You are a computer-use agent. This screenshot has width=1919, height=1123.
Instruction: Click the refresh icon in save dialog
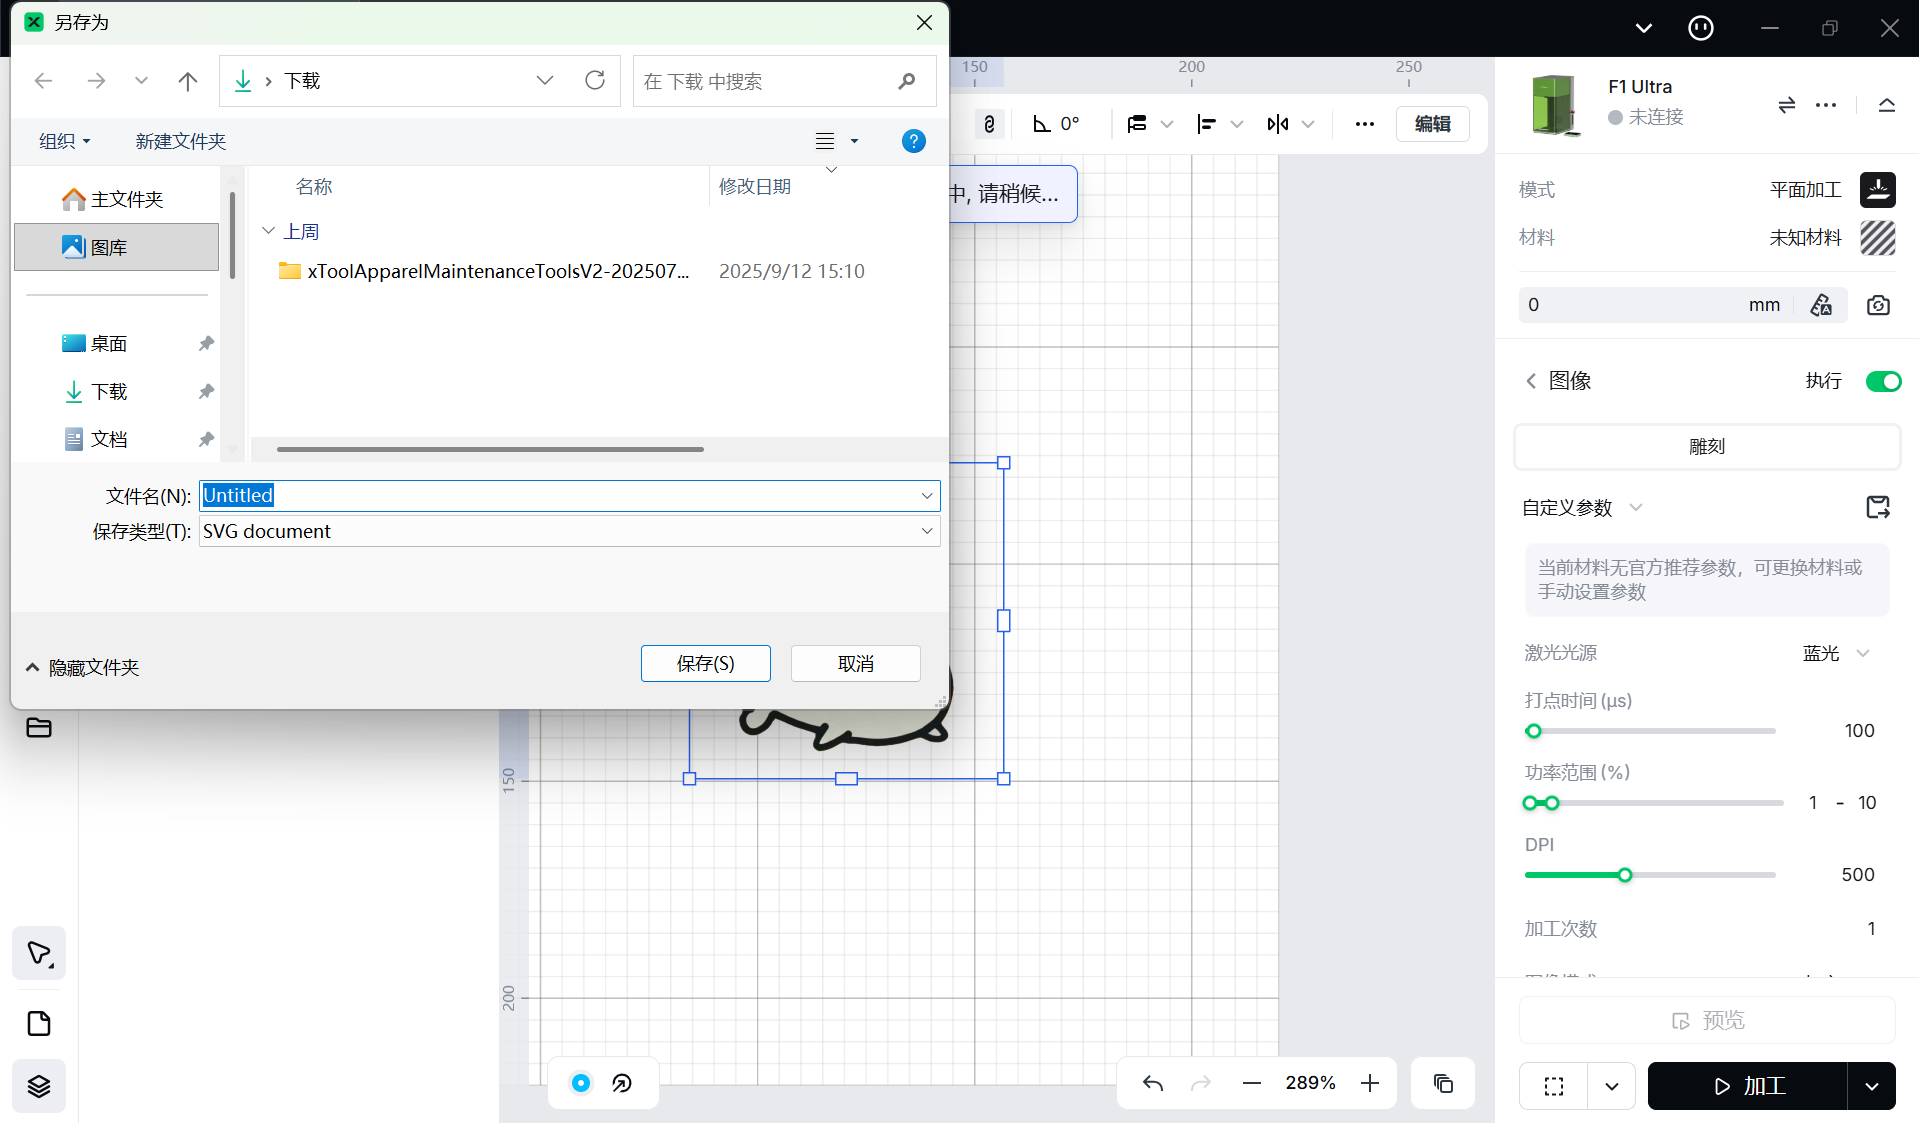pos(595,81)
